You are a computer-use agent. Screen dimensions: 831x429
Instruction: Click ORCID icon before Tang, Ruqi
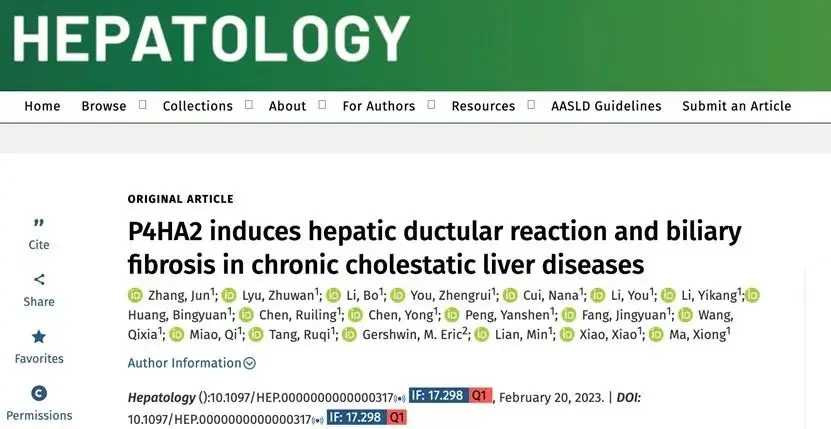click(x=256, y=335)
